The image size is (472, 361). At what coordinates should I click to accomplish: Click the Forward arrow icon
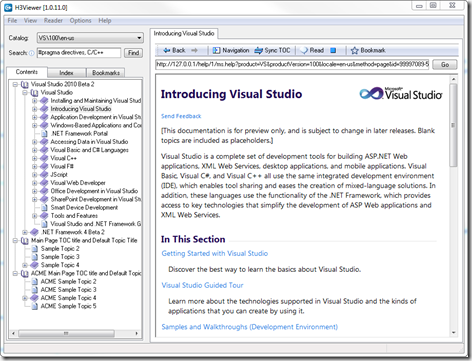point(194,50)
